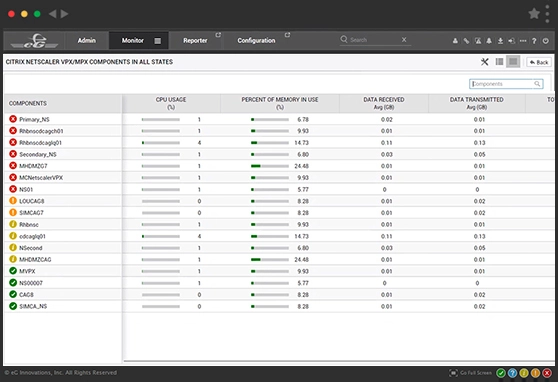Screen dimensions: 558x382
Task: Open the MCNetscalerVPX component
Action: [41, 178]
